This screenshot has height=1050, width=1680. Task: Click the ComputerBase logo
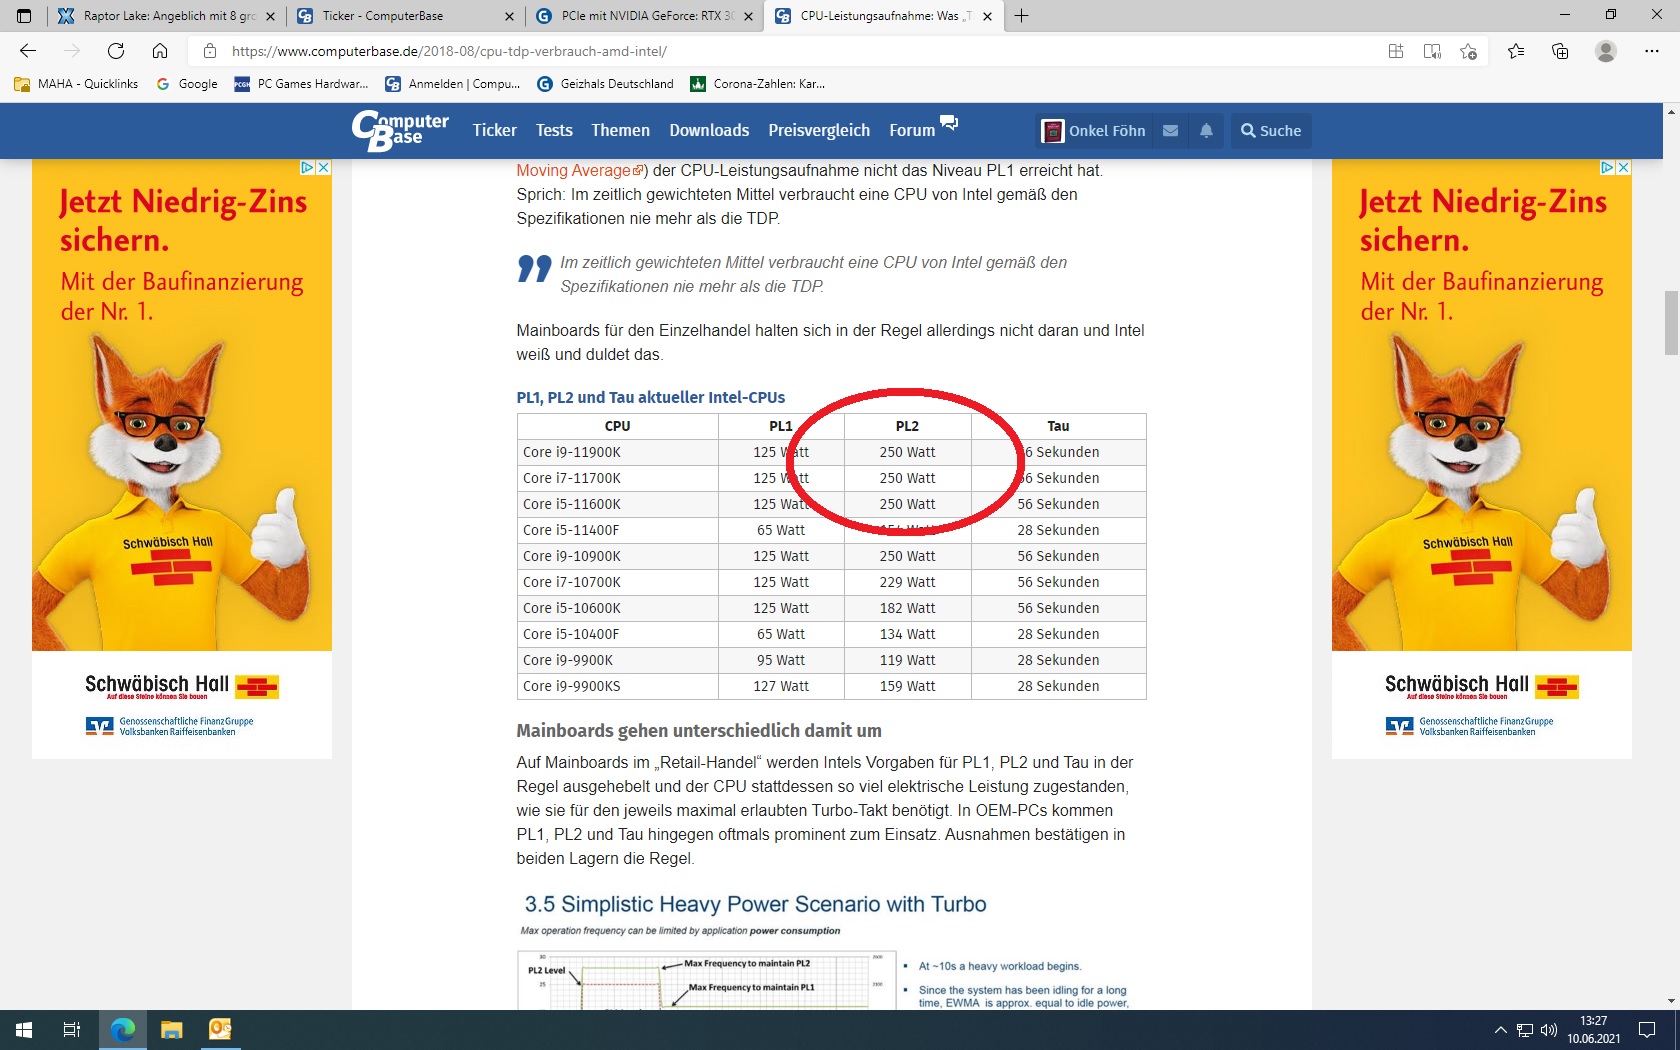pos(400,131)
